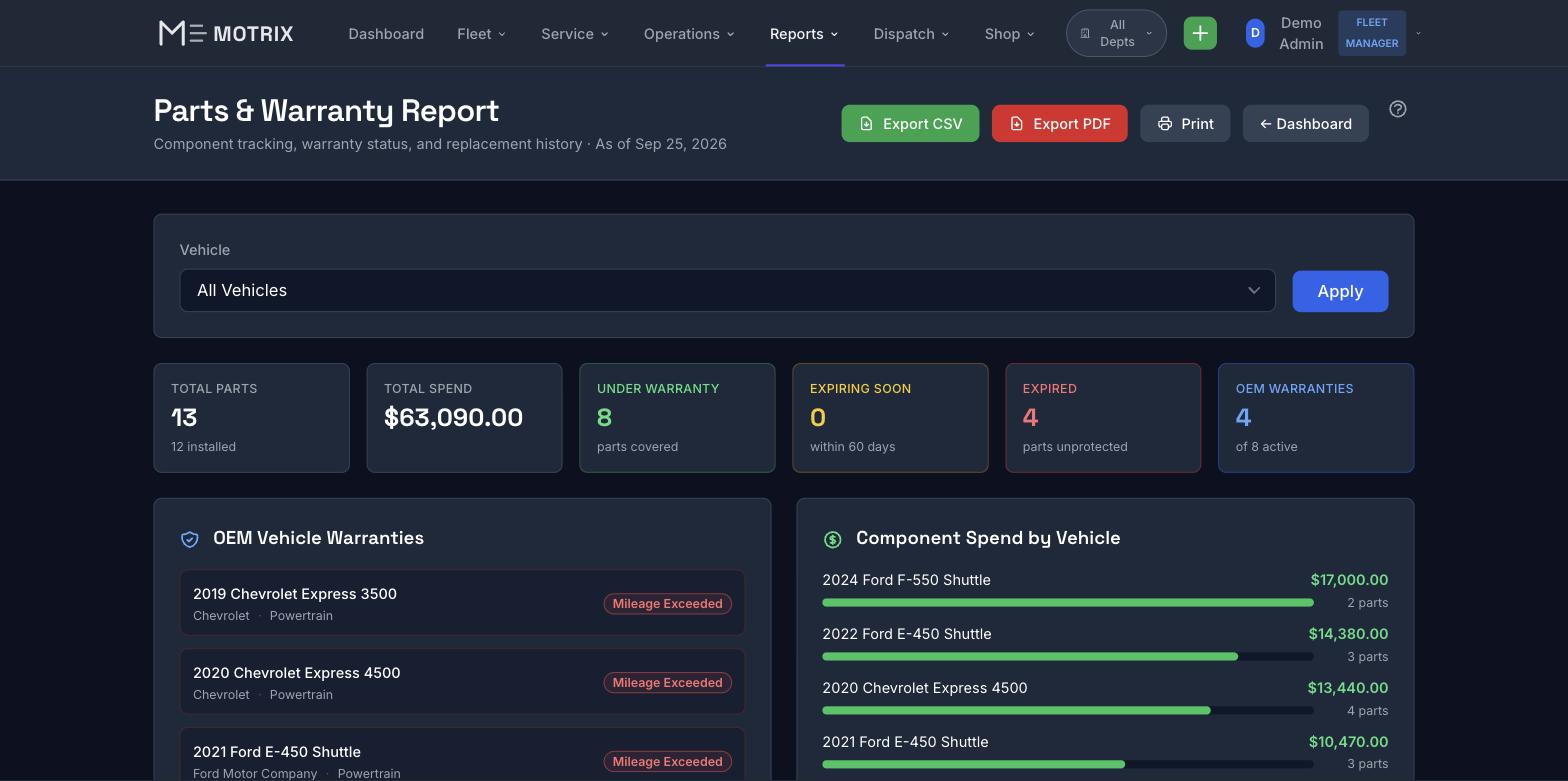This screenshot has height=781, width=1568.
Task: Expand the user account menu chevron
Action: (1418, 33)
